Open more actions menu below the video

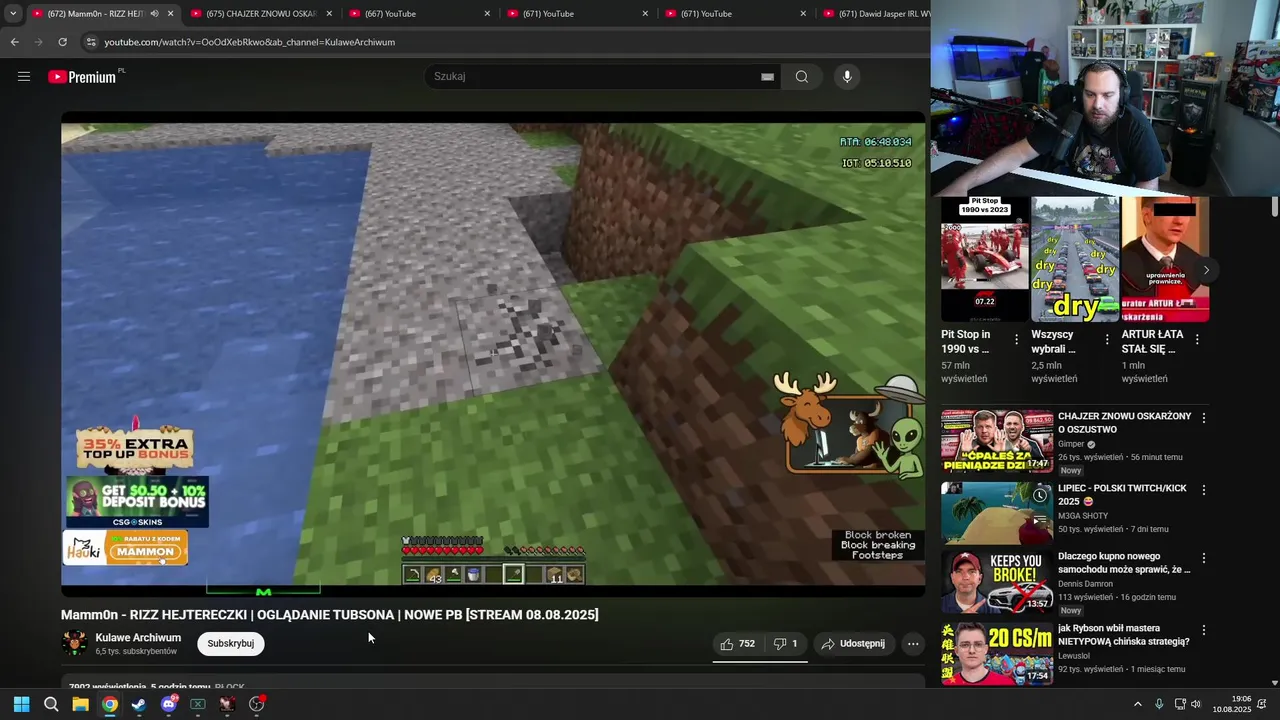coord(913,644)
